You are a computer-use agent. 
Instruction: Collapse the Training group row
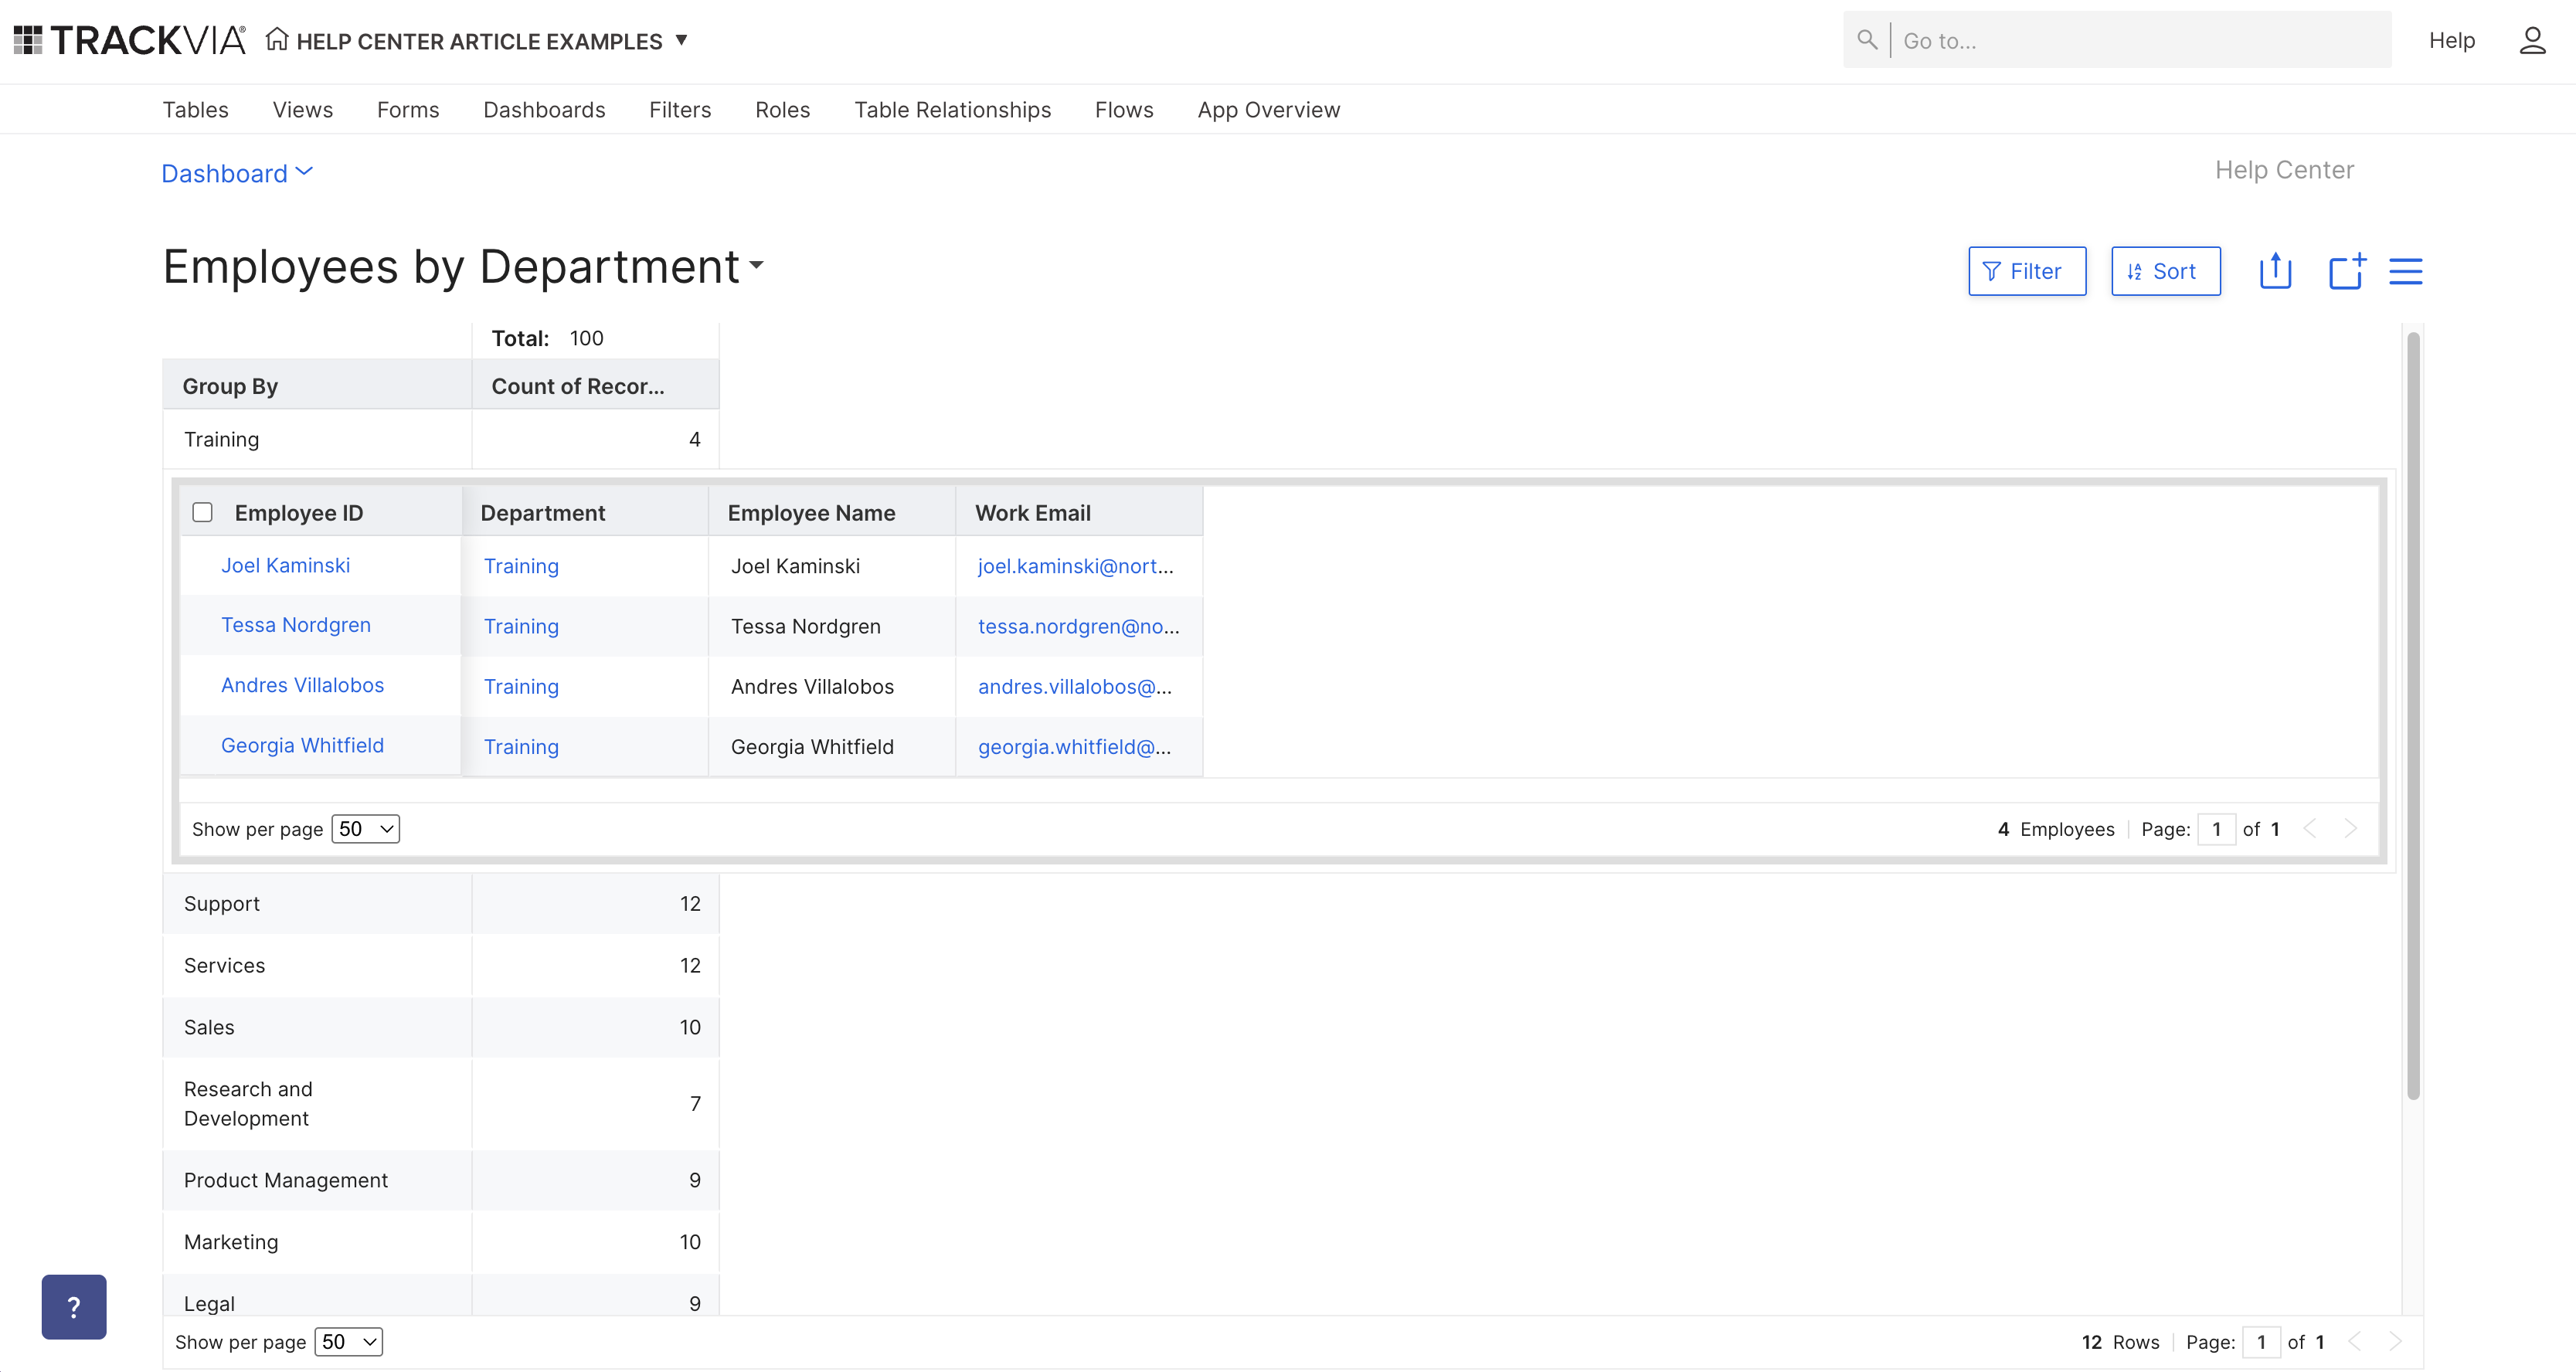pyautogui.click(x=440, y=439)
